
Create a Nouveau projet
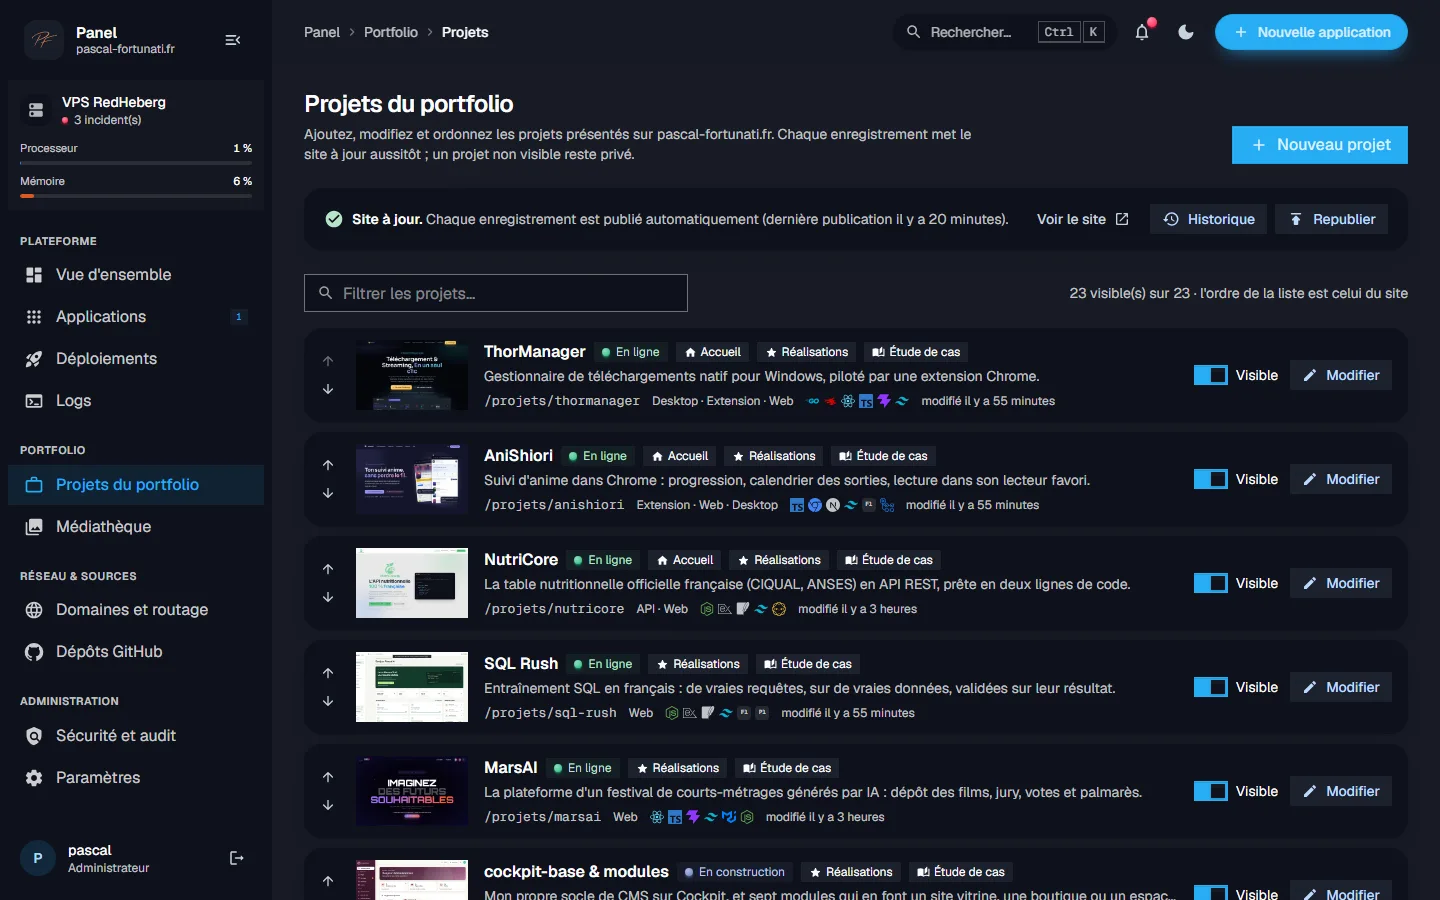tap(1320, 145)
